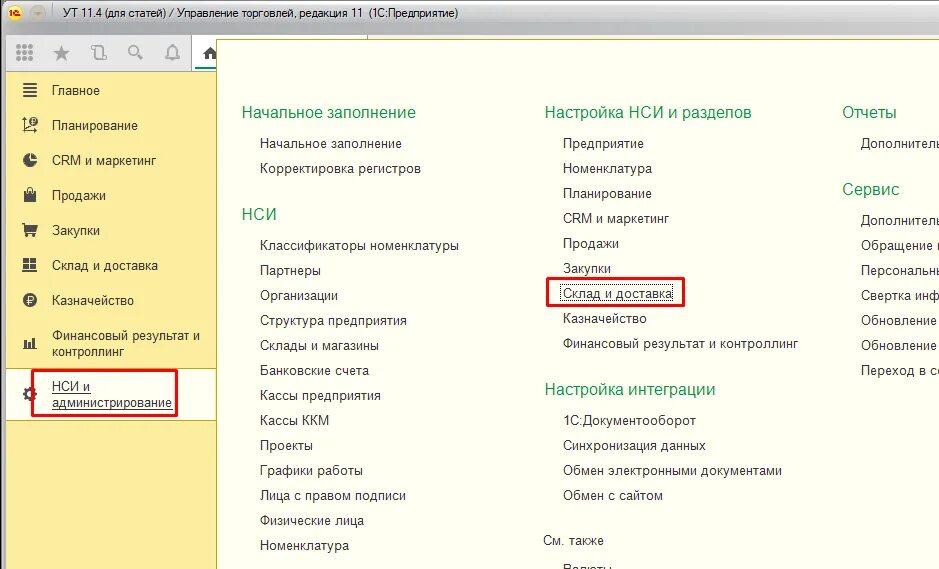
Task: Open Финансовый результат и контроллинг settings
Action: 680,344
